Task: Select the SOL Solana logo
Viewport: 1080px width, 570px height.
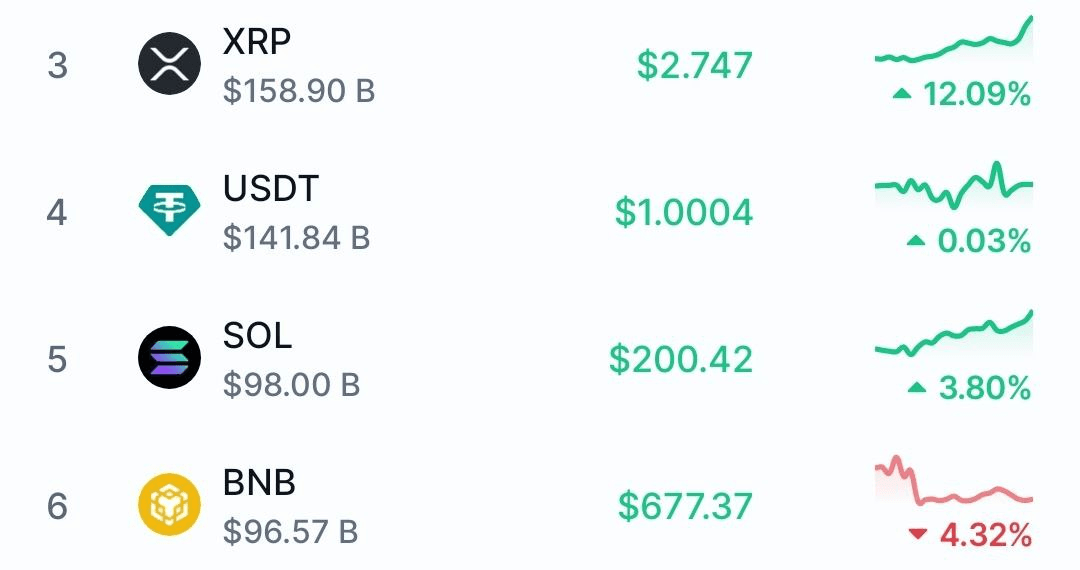Action: [x=169, y=358]
